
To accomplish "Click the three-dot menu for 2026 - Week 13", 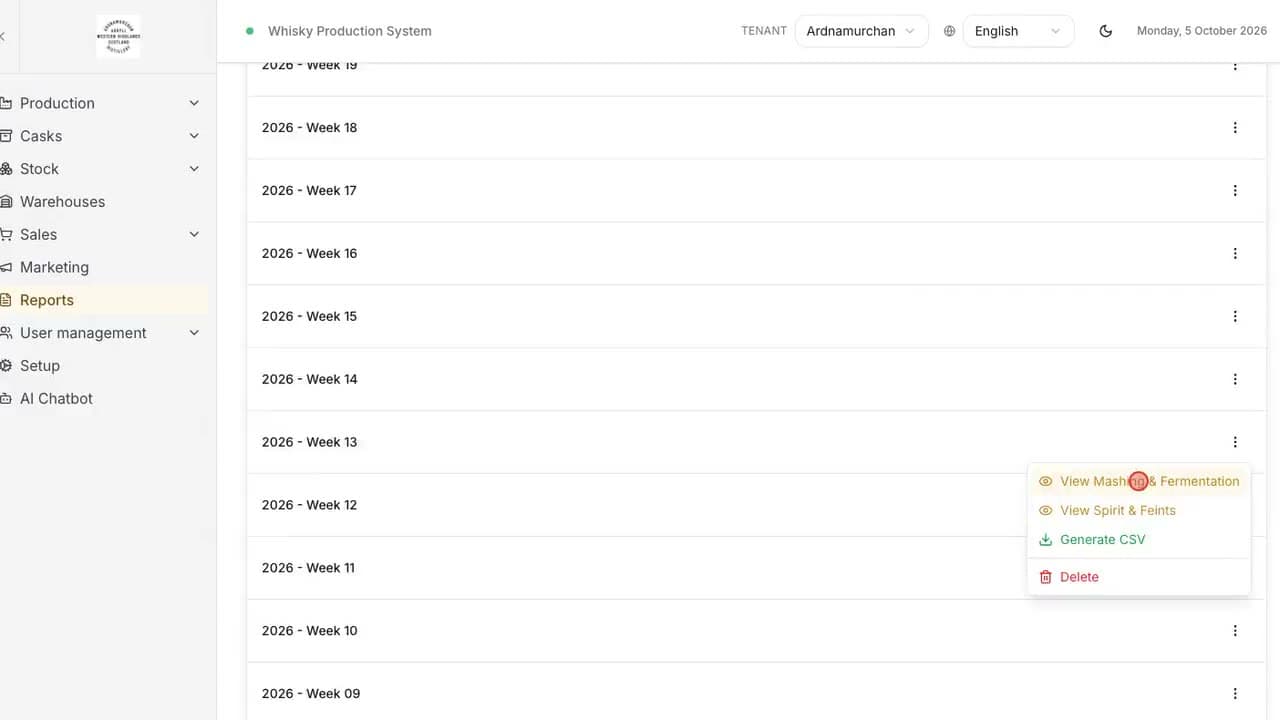I will coord(1235,442).
